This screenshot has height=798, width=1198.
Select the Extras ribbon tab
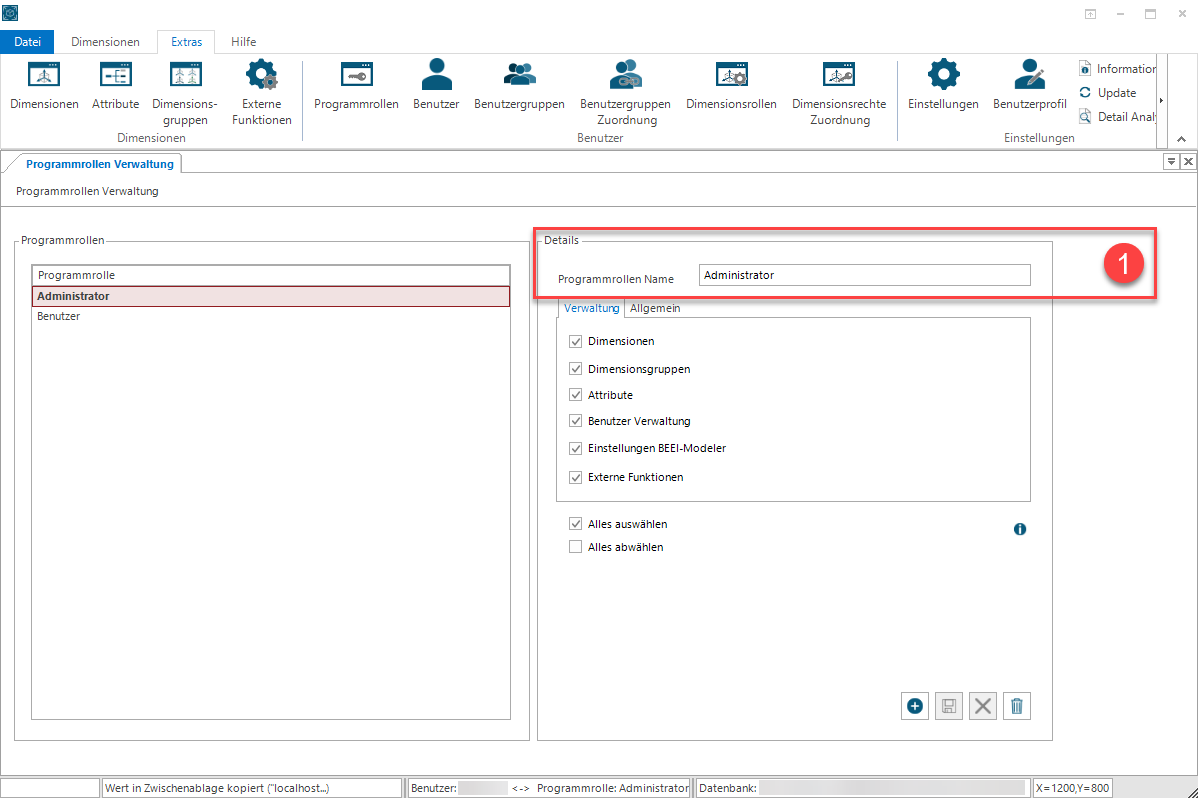pyautogui.click(x=186, y=41)
